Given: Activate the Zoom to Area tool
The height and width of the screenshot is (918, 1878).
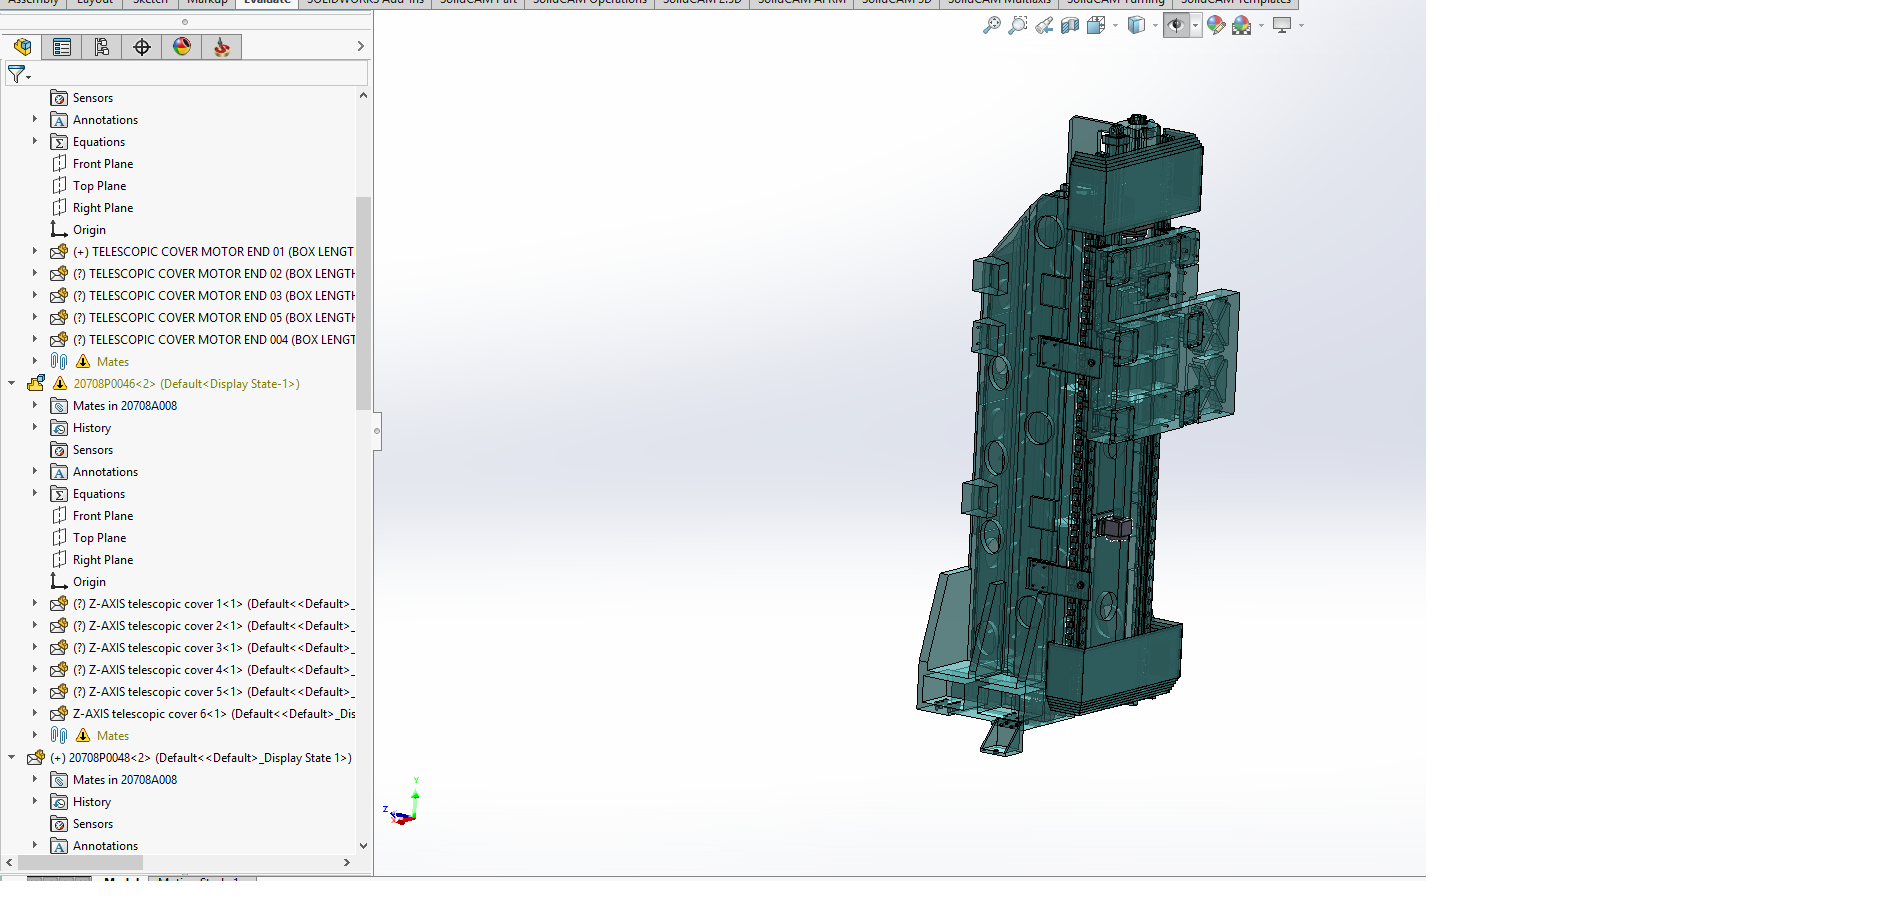Looking at the screenshot, I should [1018, 25].
